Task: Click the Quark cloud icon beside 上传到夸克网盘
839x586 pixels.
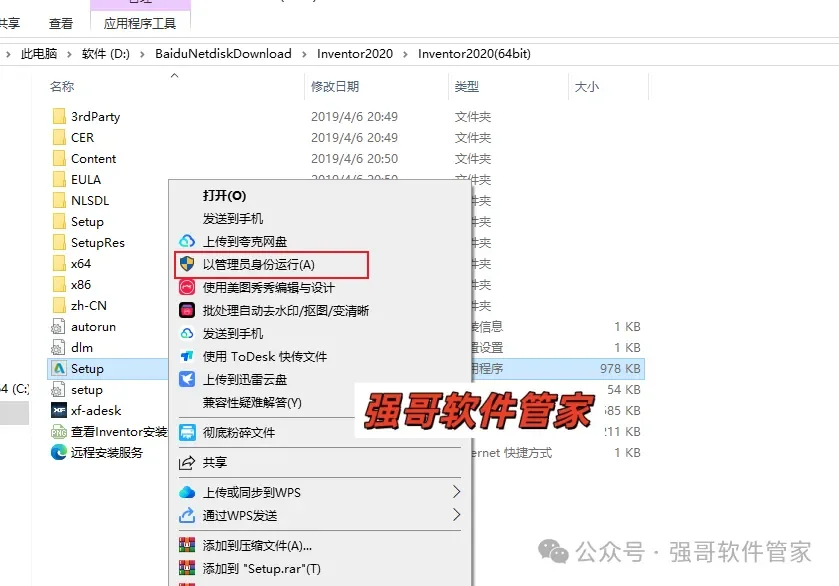Action: pyautogui.click(x=187, y=241)
